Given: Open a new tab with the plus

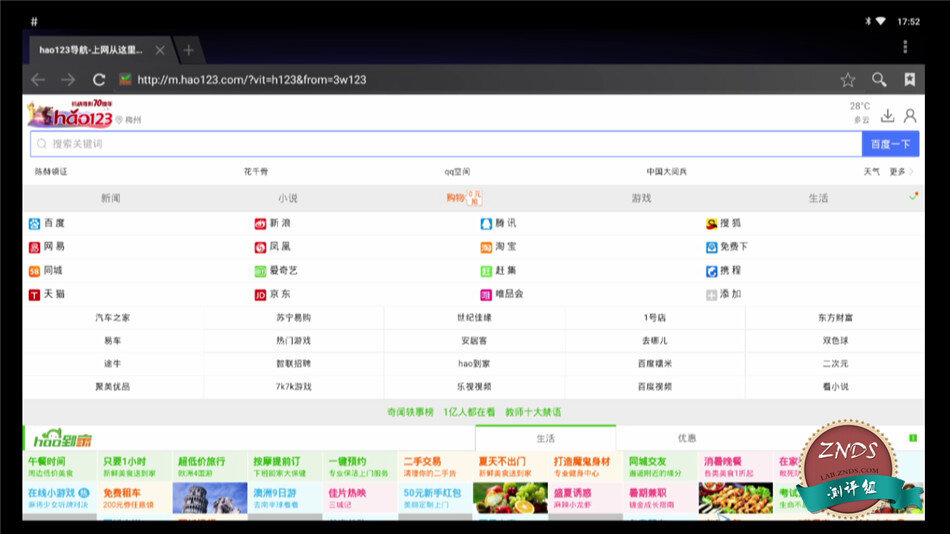Looking at the screenshot, I should [x=188, y=50].
